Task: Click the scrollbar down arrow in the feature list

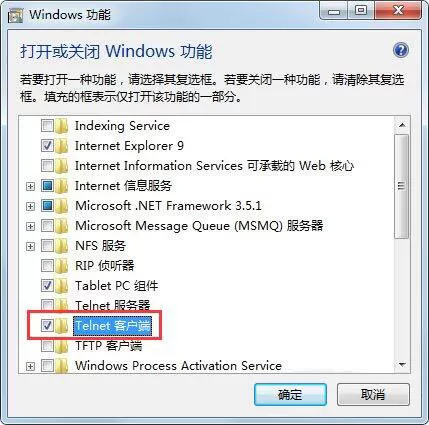Action: 402,365
